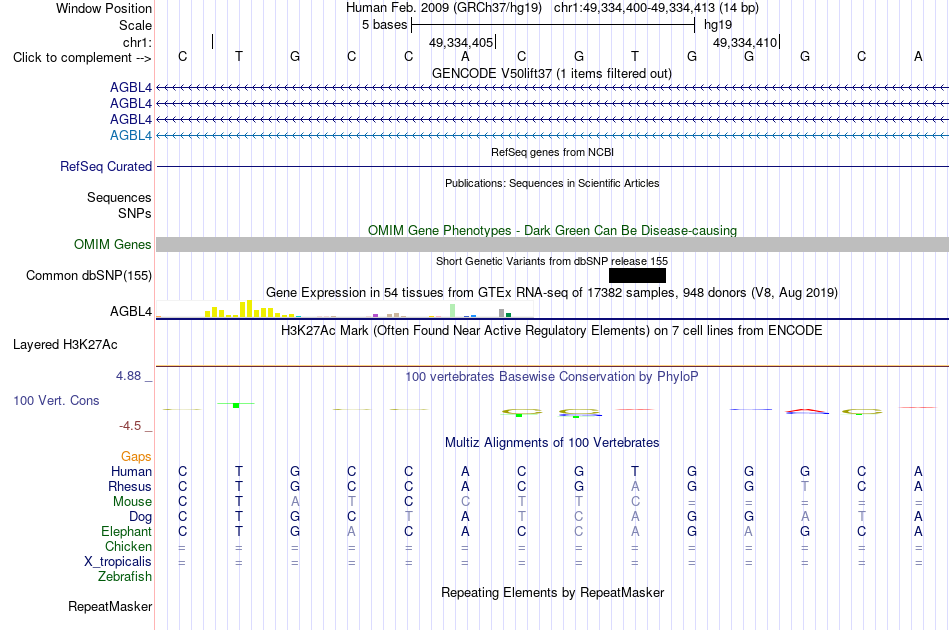This screenshot has height=630, width=950.
Task: Click 'Gene Expression in 54 tissues from GTEx' title
Action: click(552, 293)
